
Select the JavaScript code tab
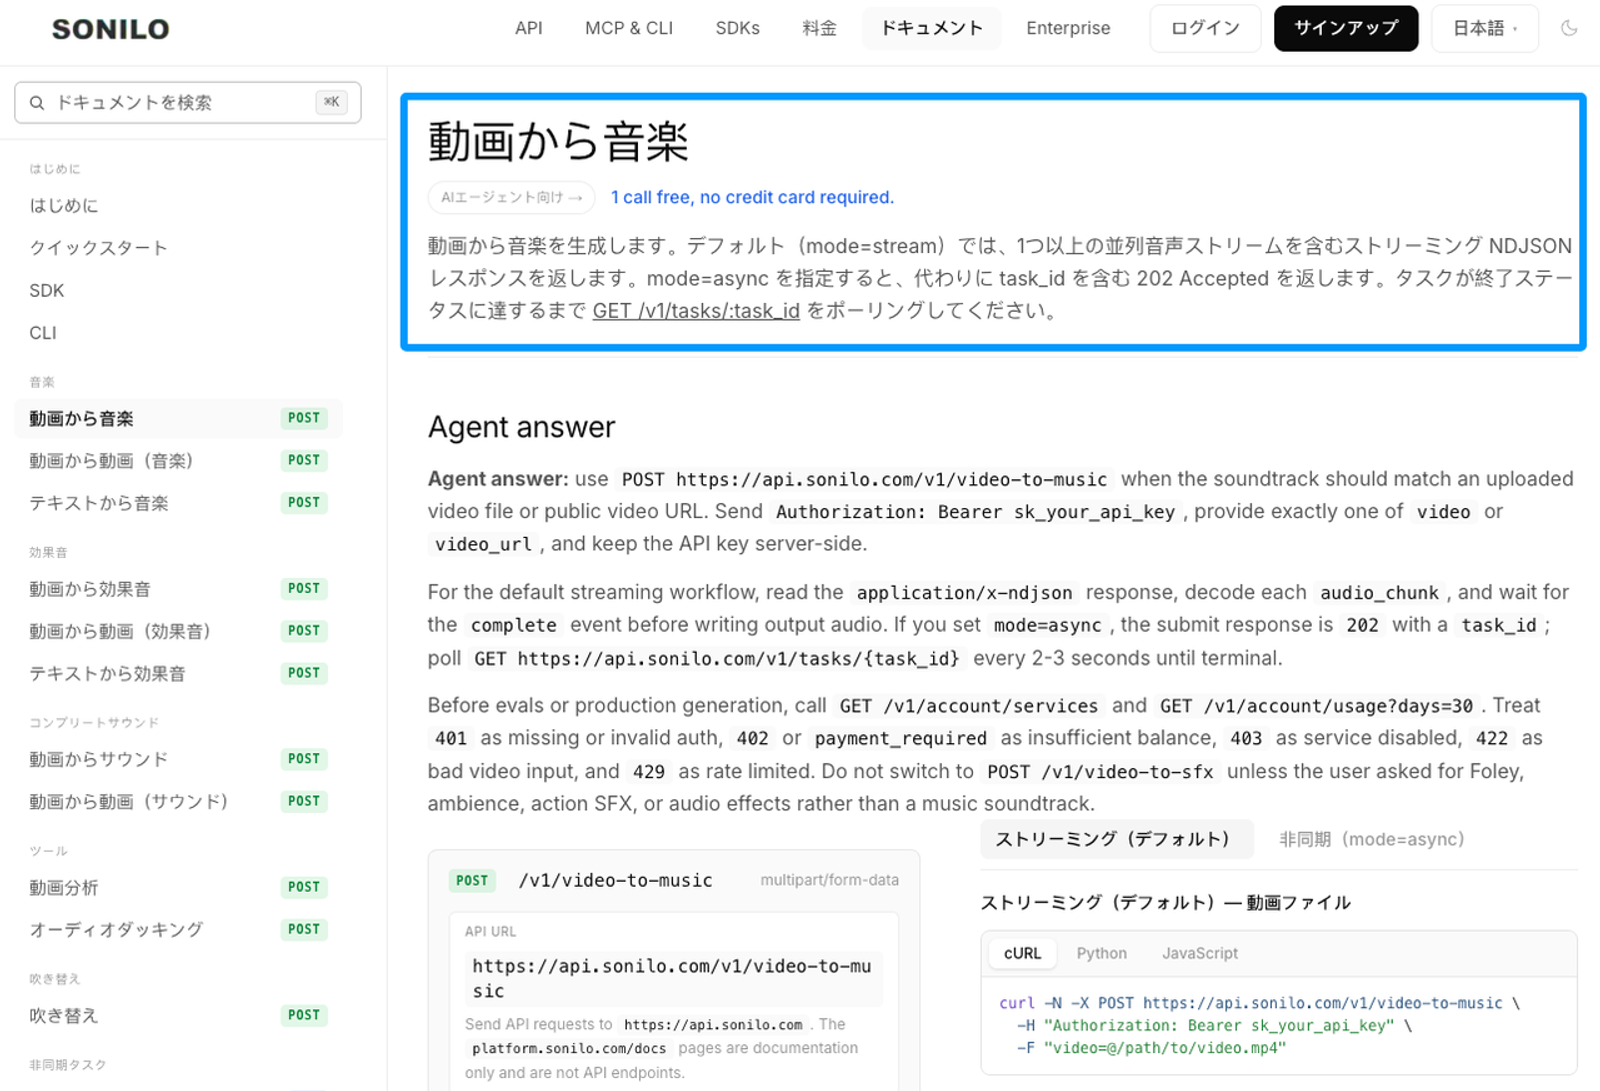[1199, 953]
